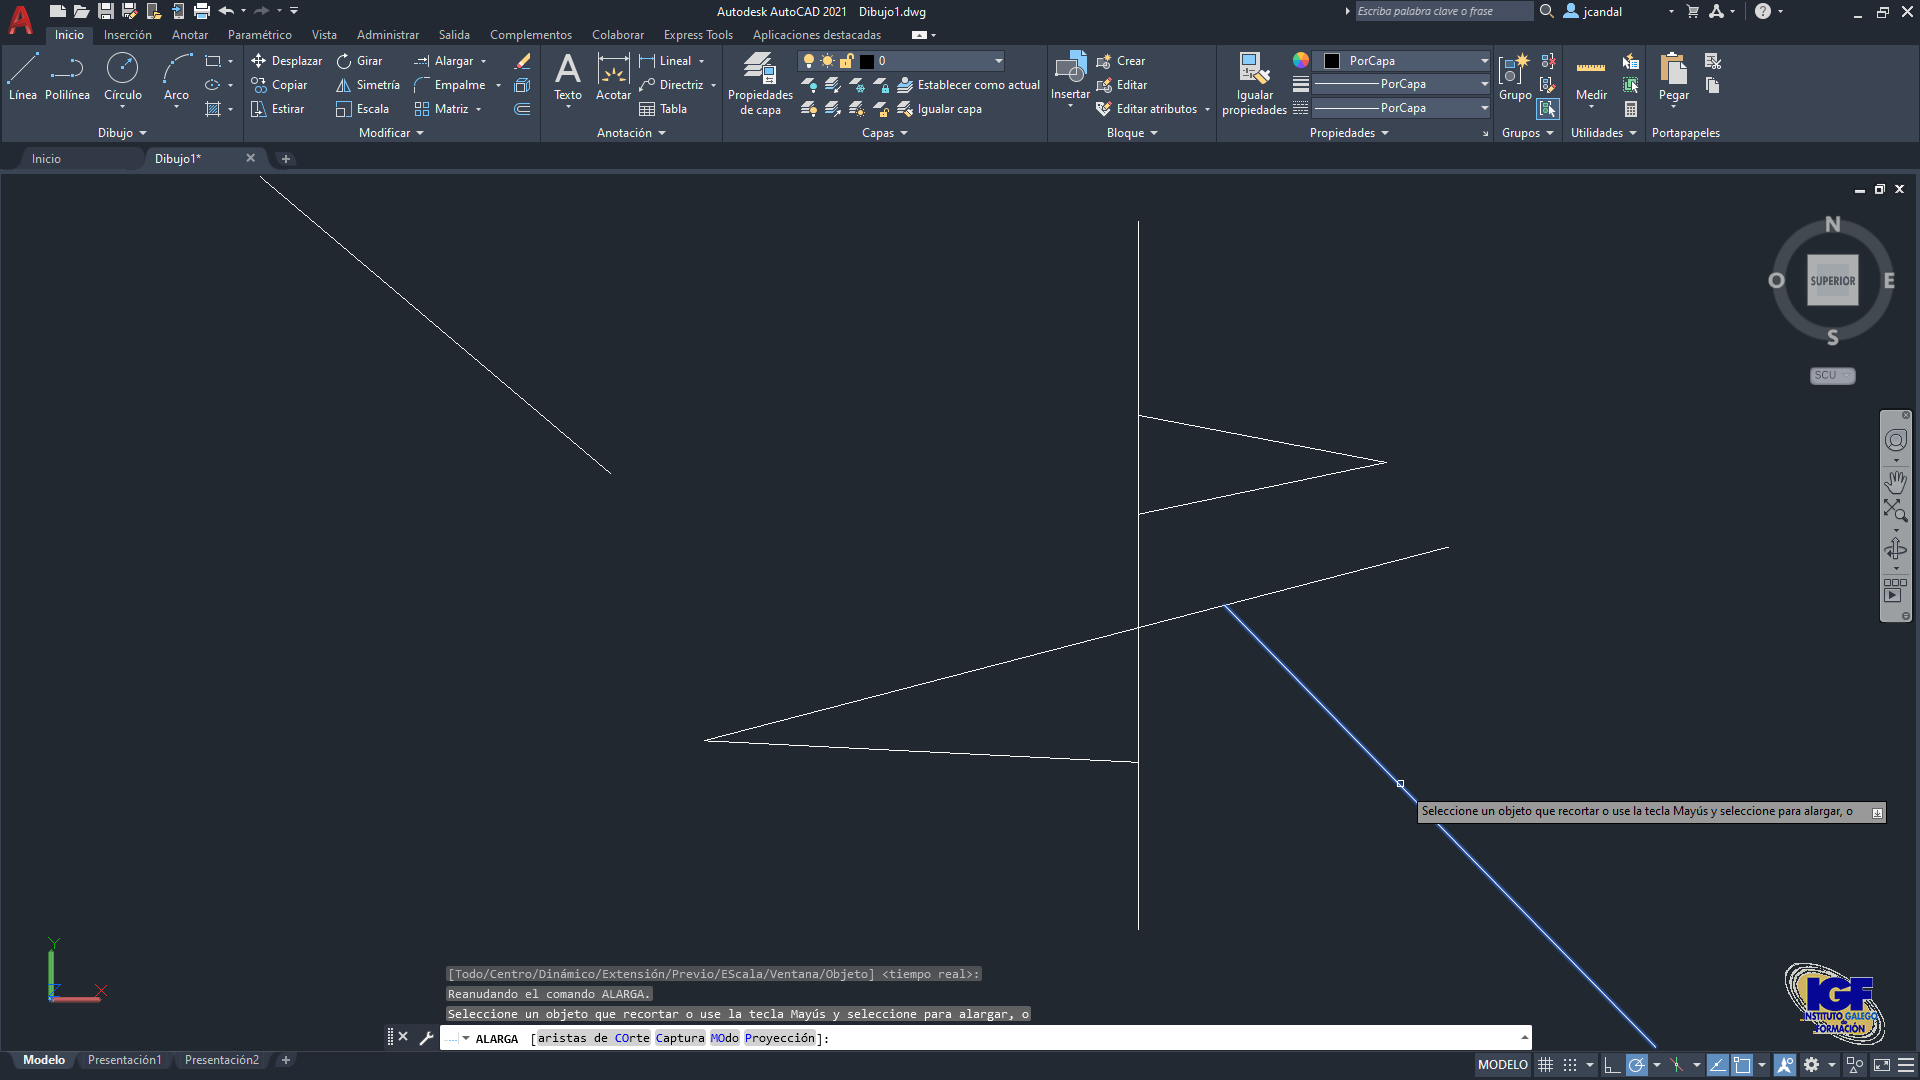
Task: Toggle drawing grid display in status bar
Action: pyautogui.click(x=1545, y=1065)
